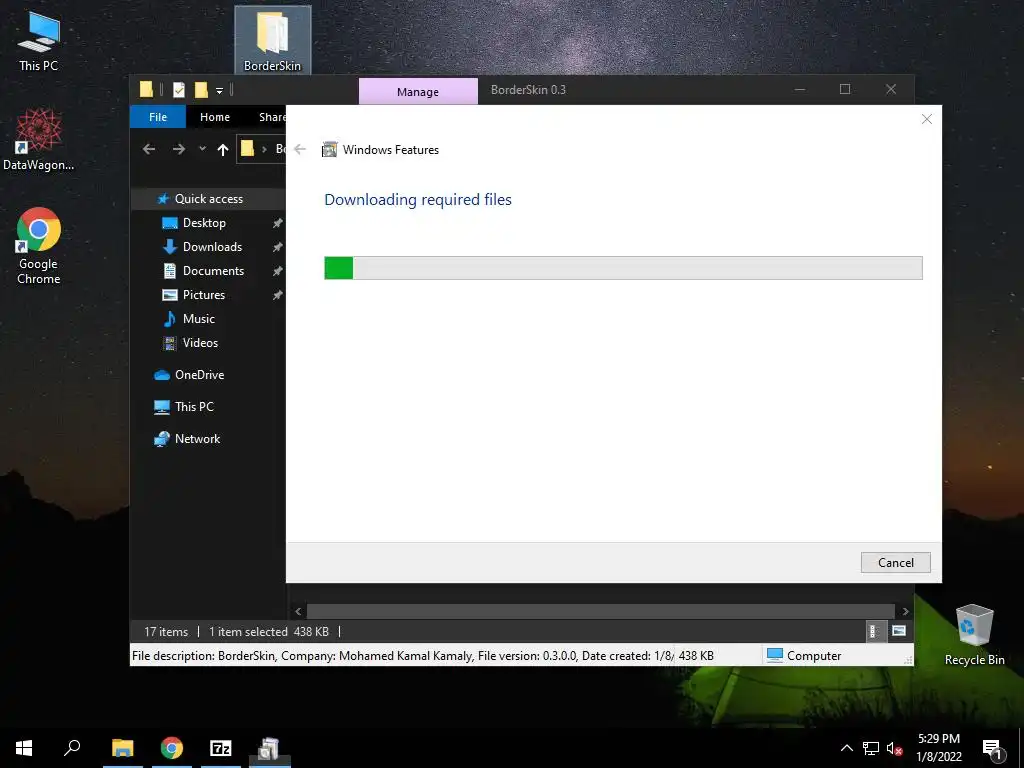Image resolution: width=1024 pixels, height=768 pixels.
Task: Click back arrow in Windows Features
Action: (x=300, y=150)
